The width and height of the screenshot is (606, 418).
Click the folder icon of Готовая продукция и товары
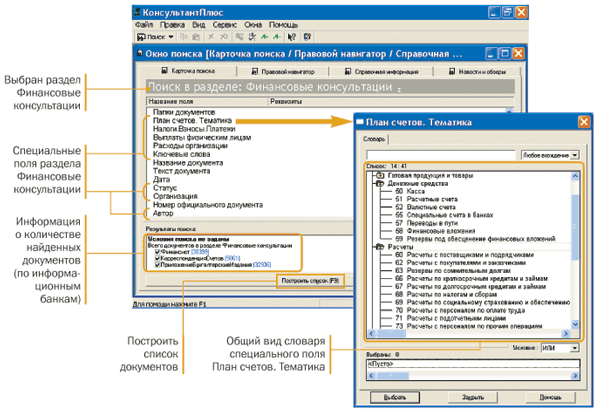click(380, 175)
